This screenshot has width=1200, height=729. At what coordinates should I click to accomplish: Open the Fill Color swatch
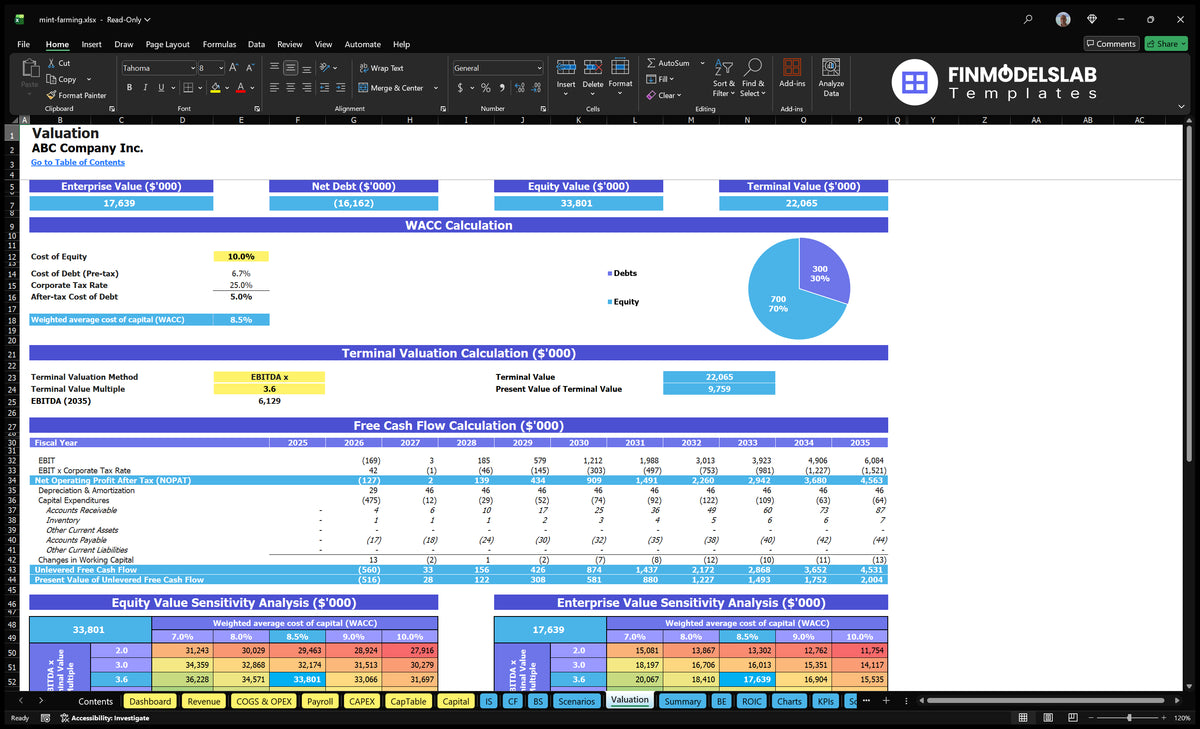(x=214, y=88)
